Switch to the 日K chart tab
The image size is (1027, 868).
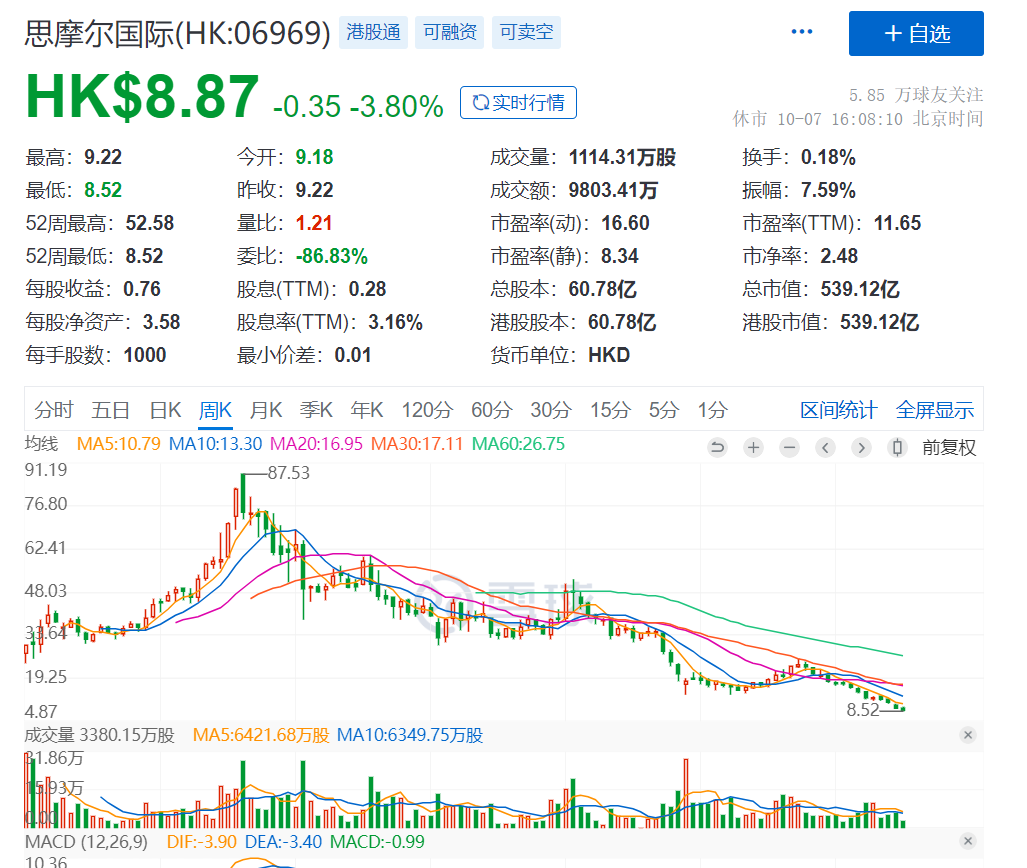point(165,410)
